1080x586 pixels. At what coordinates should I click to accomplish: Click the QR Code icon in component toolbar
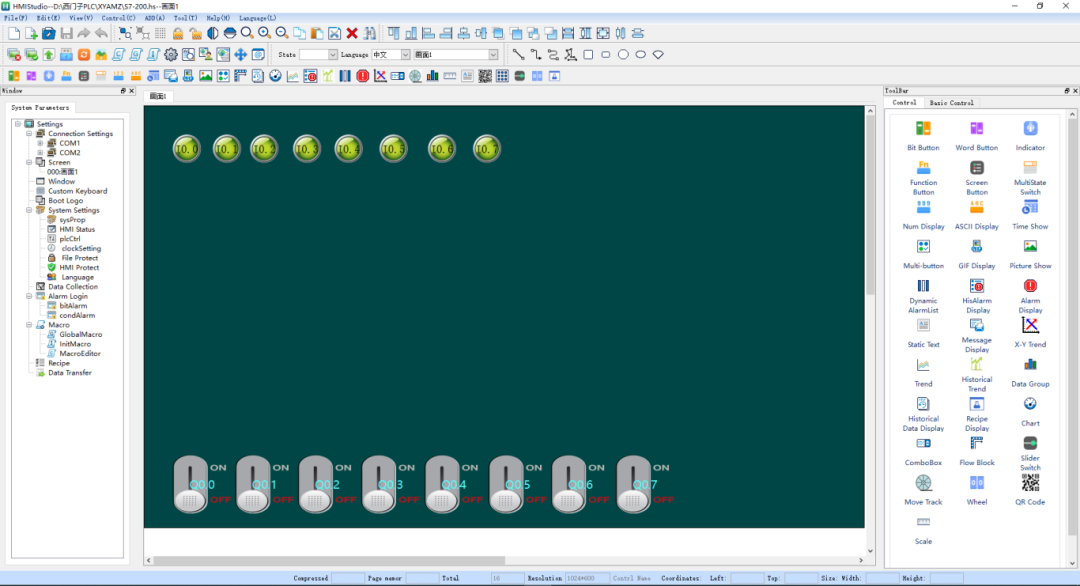(x=485, y=76)
